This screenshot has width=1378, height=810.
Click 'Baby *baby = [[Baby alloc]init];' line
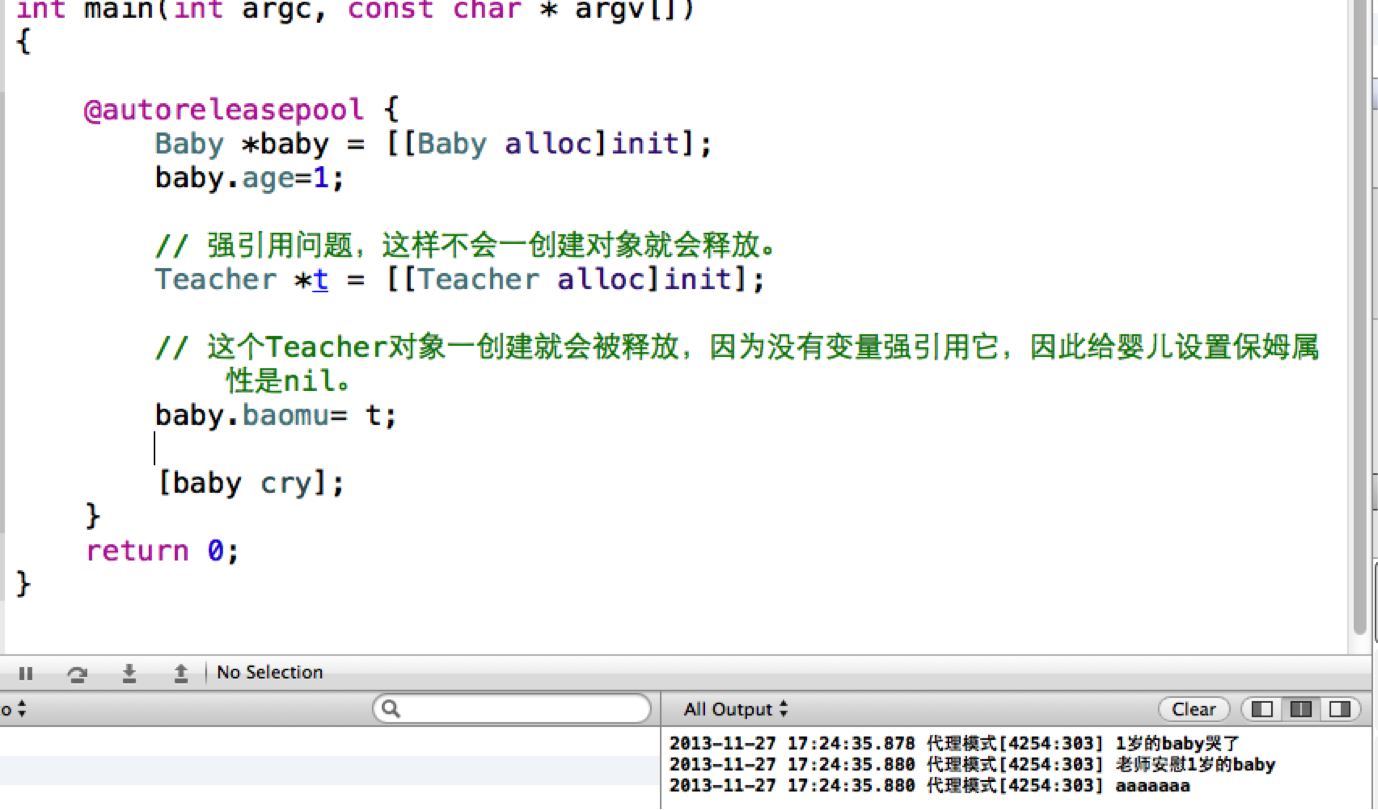click(433, 144)
